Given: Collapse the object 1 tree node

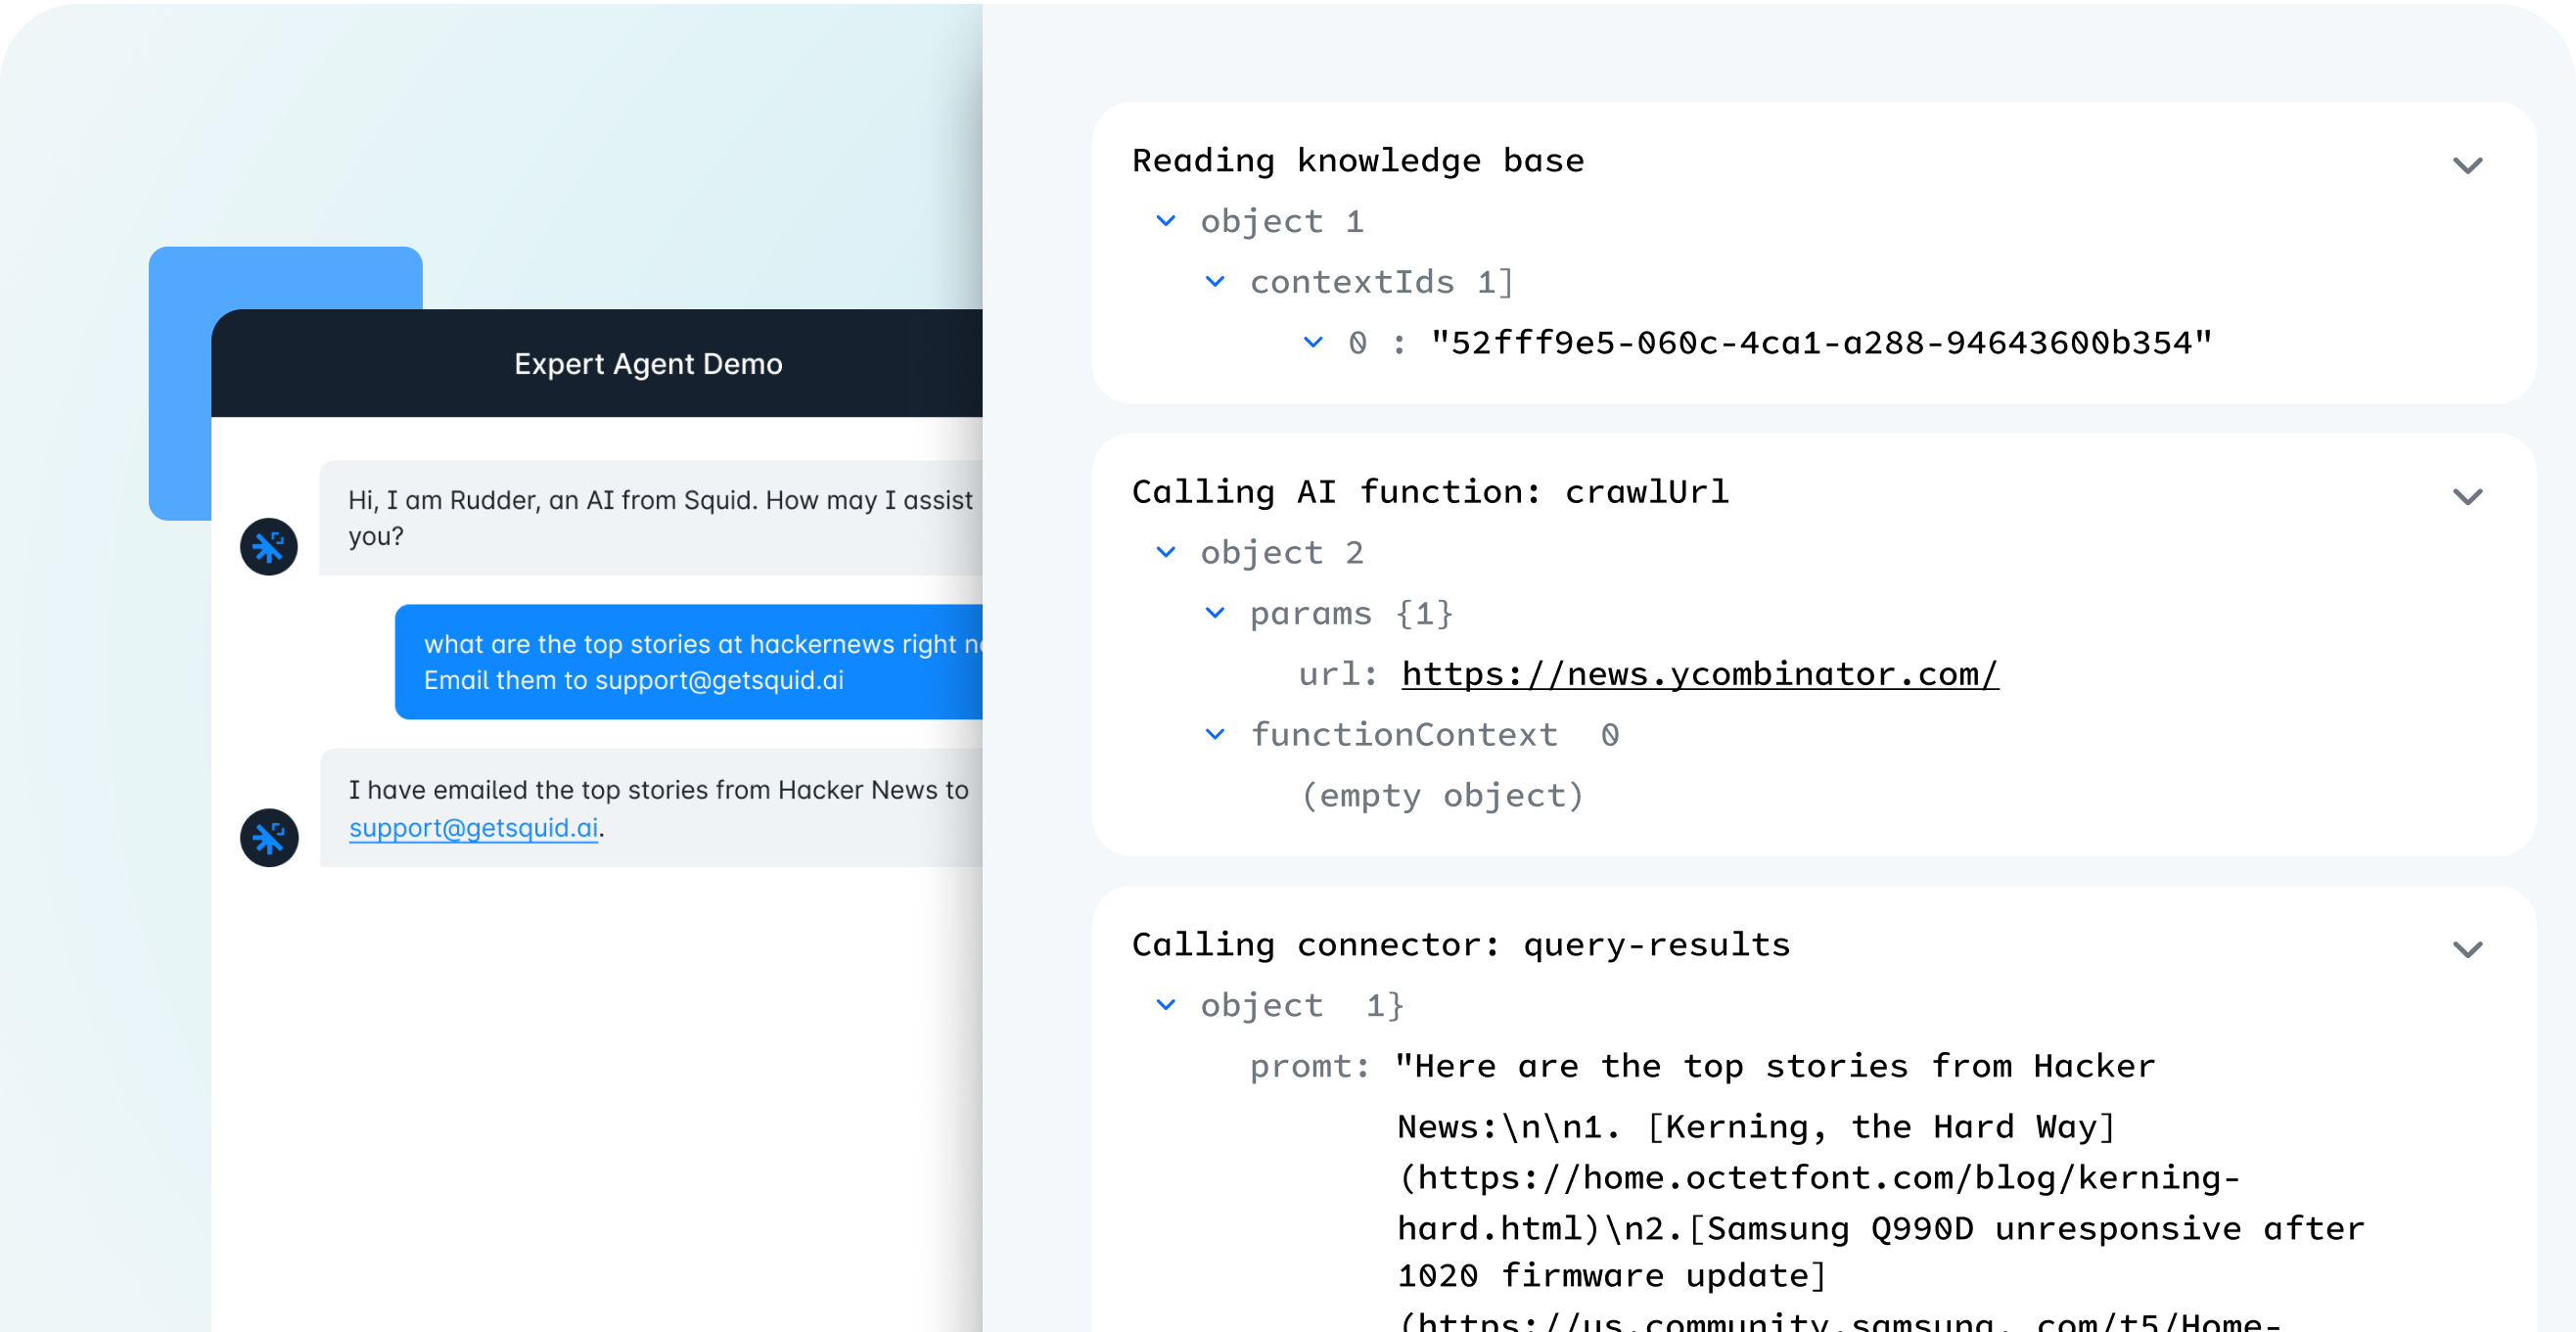Looking at the screenshot, I should [1165, 220].
